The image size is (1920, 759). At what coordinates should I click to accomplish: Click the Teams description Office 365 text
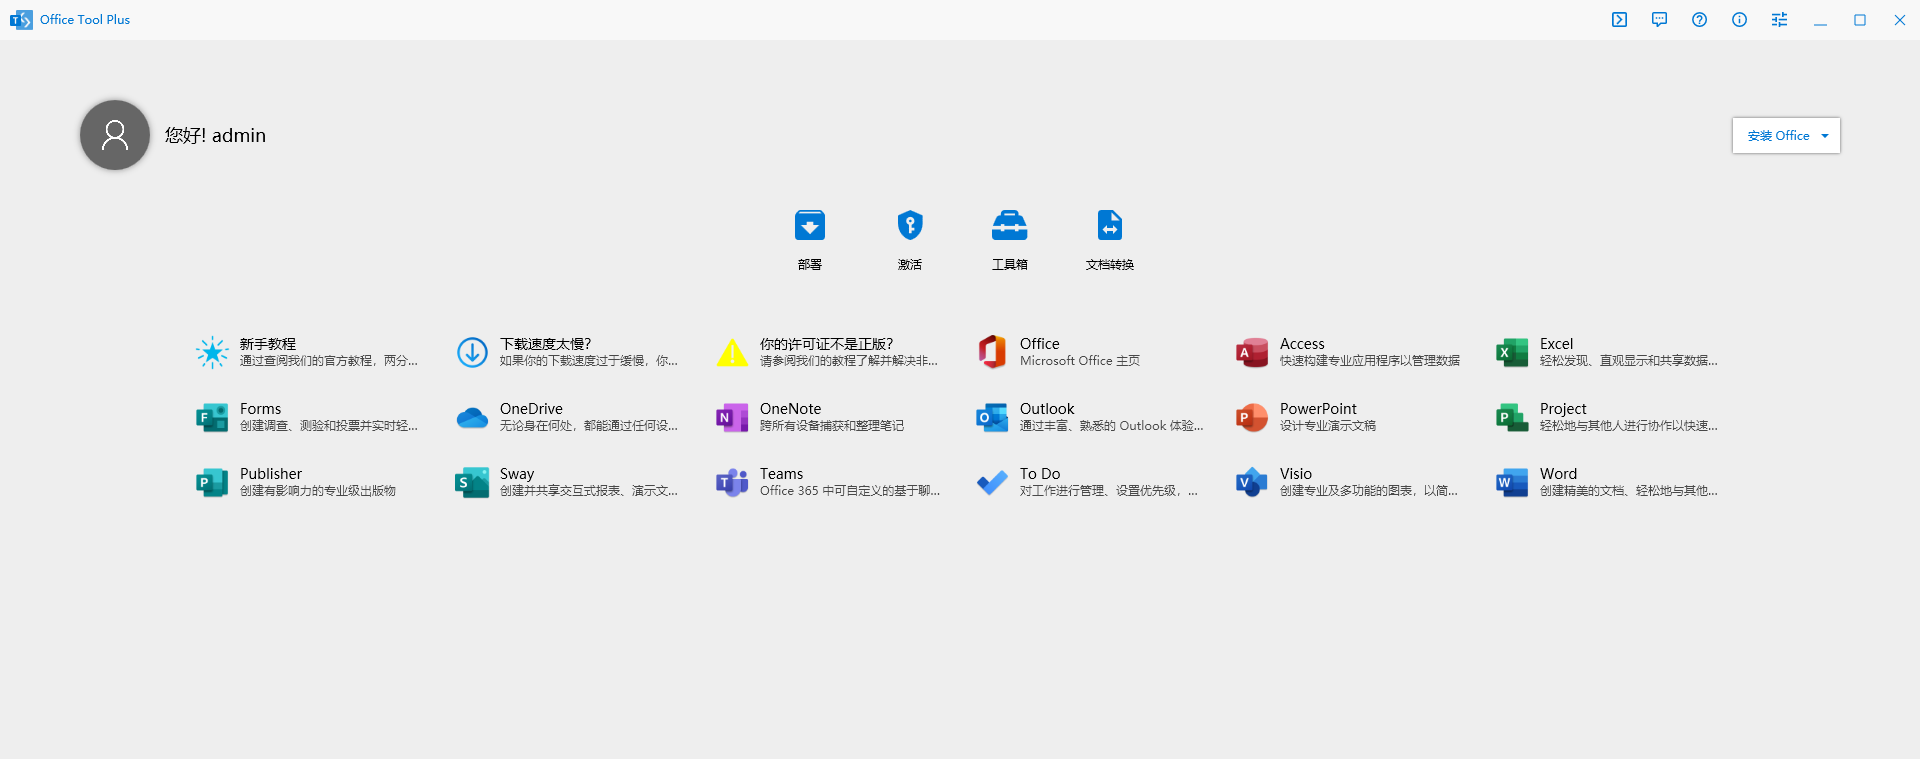pyautogui.click(x=850, y=491)
